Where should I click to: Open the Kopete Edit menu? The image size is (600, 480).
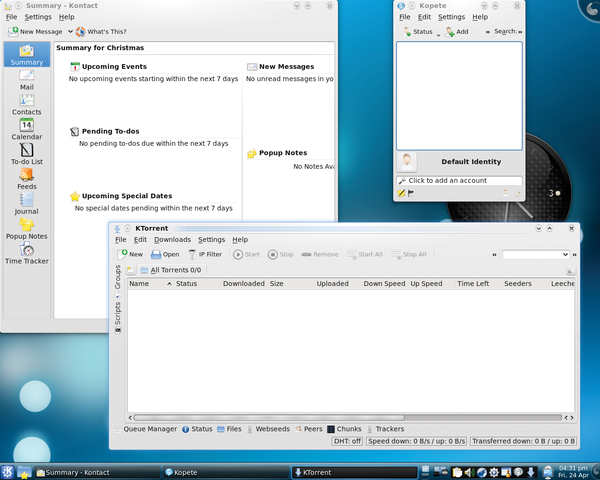coord(424,17)
